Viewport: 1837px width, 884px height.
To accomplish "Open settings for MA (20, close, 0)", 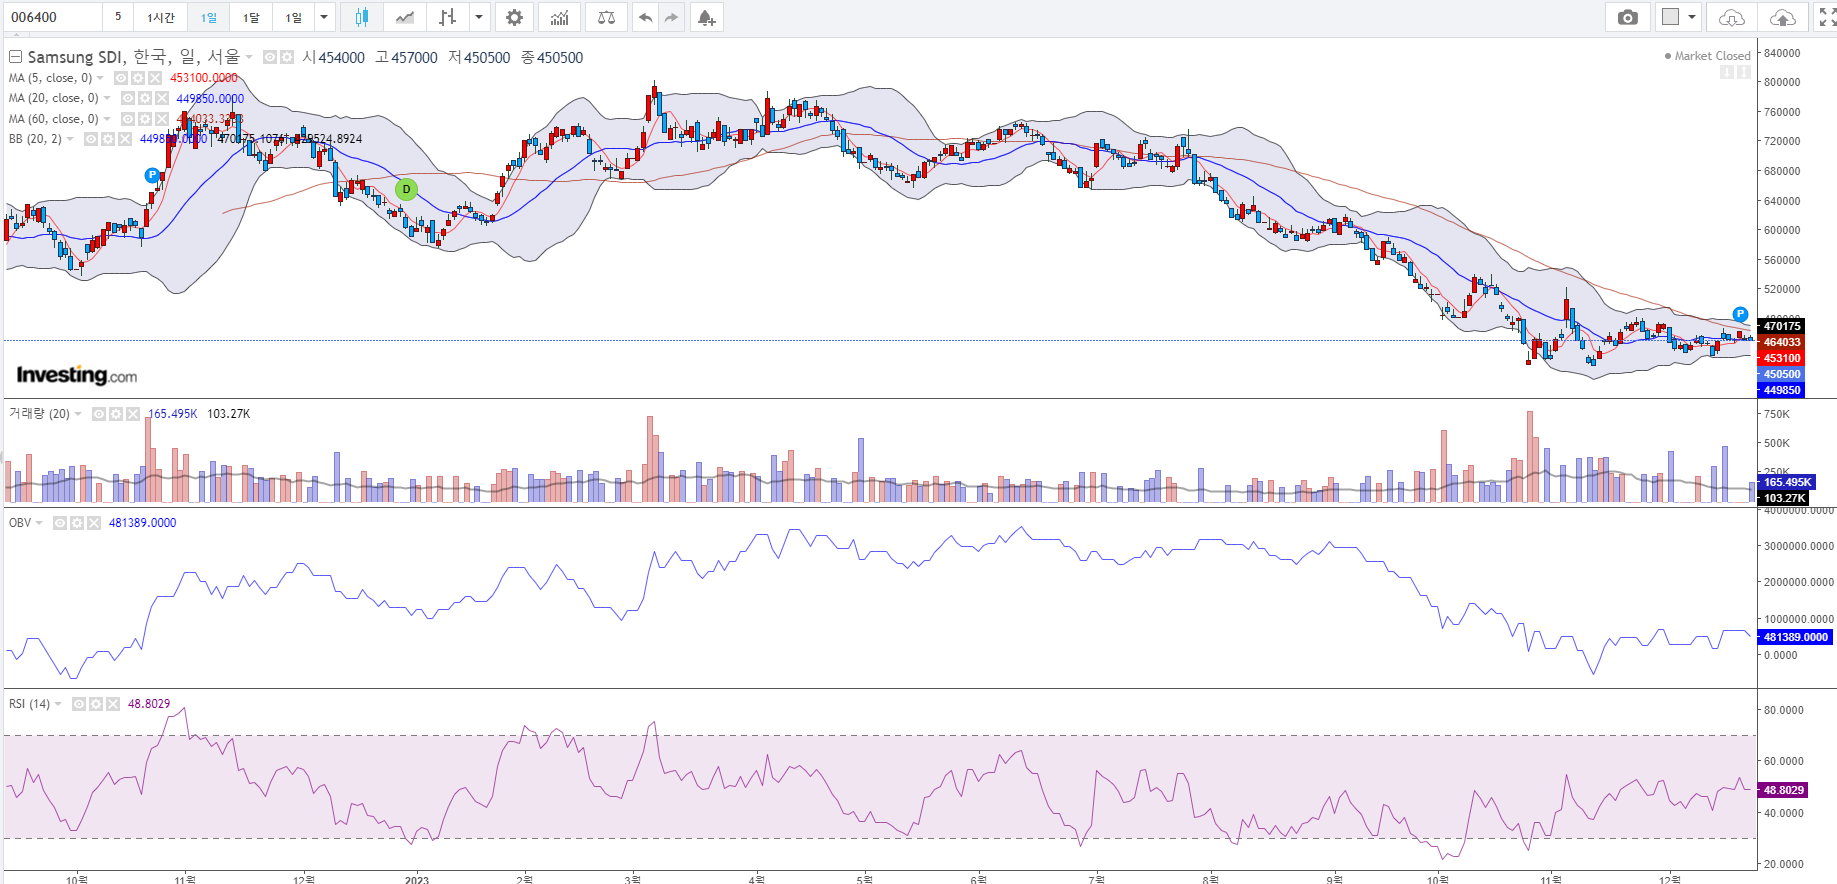I will [x=145, y=98].
